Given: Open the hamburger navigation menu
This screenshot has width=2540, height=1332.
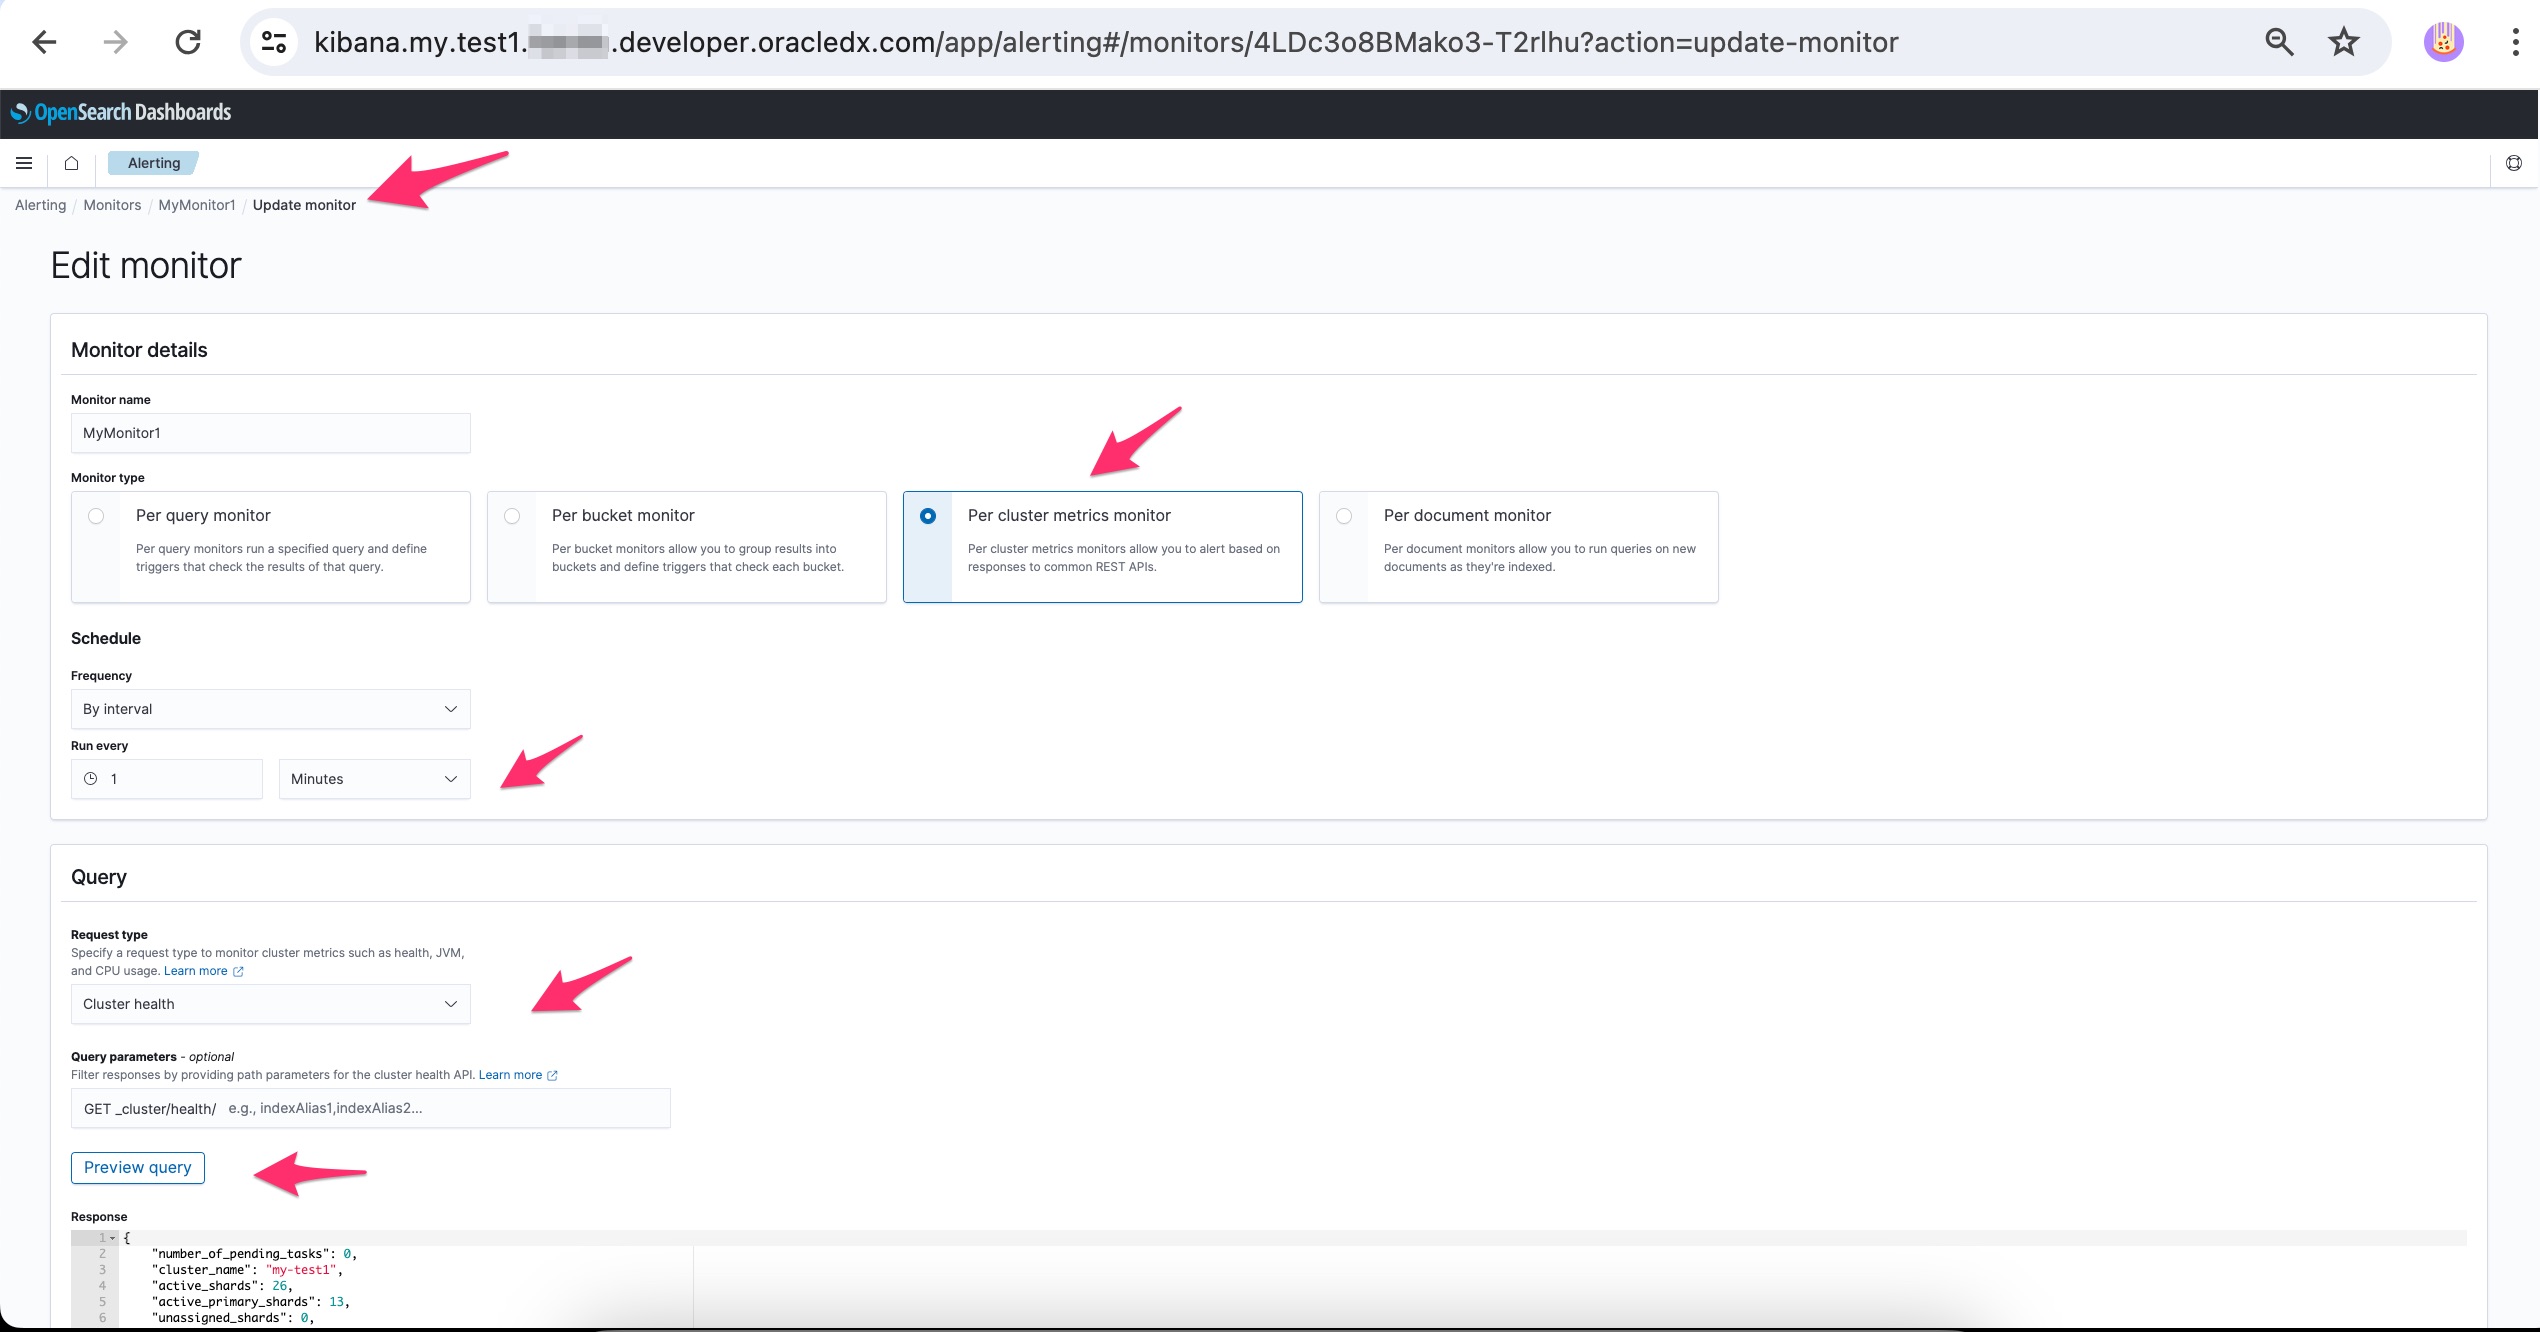Looking at the screenshot, I should click(24, 163).
